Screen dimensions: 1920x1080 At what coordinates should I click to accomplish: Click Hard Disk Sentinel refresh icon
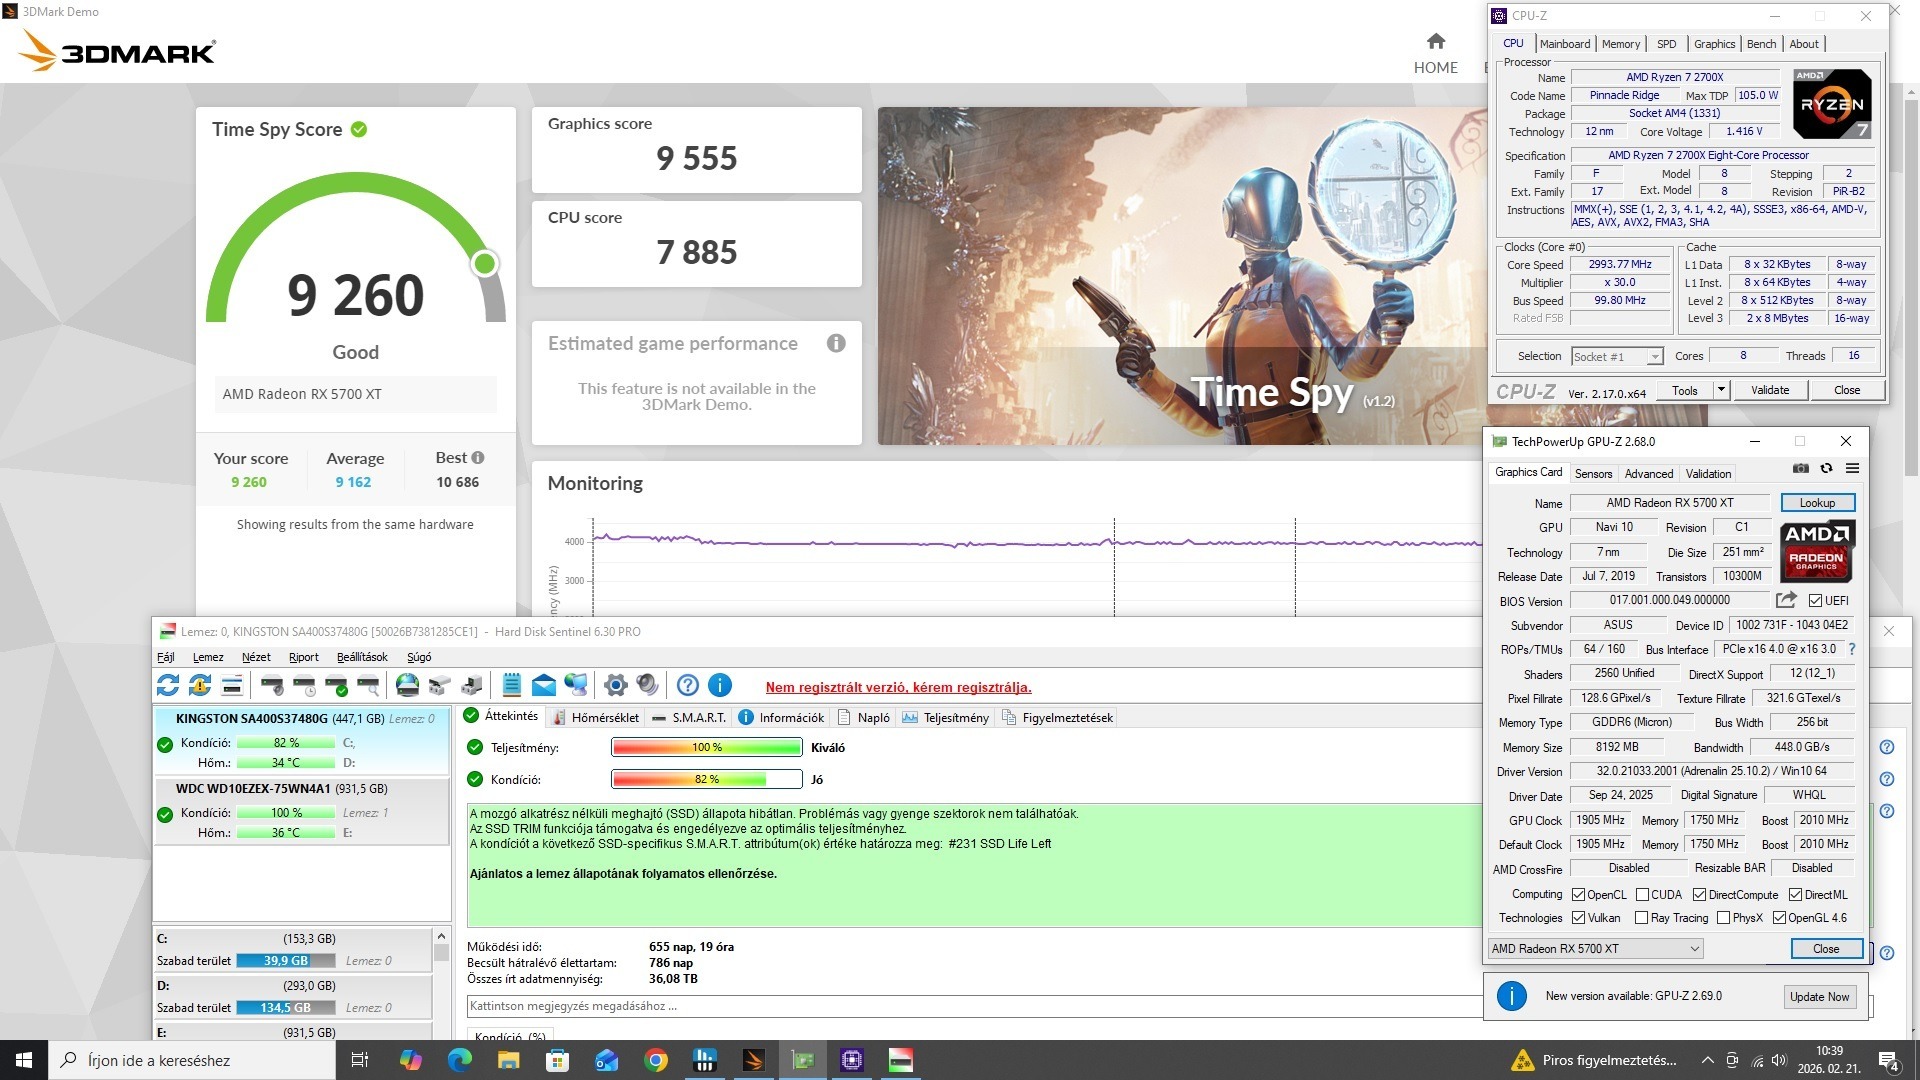click(x=168, y=685)
